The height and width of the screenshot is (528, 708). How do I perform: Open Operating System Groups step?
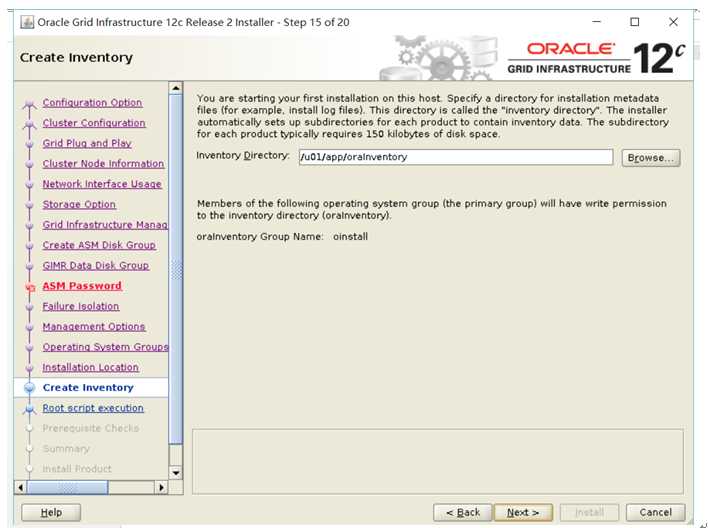tap(105, 347)
